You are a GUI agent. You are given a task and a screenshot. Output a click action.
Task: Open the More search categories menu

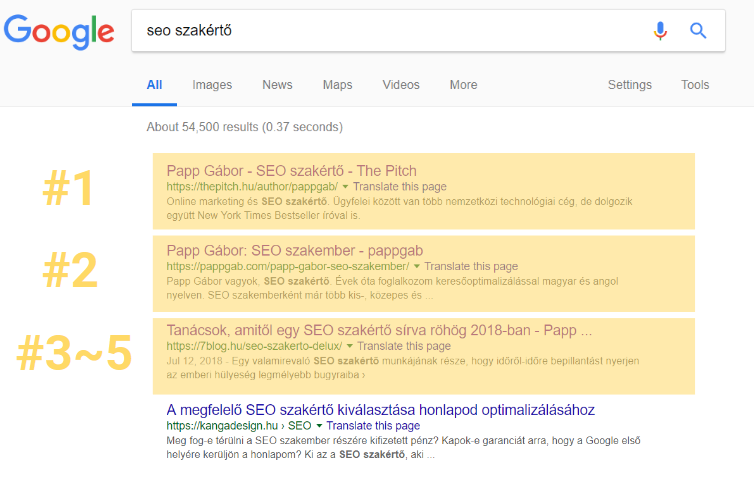463,85
